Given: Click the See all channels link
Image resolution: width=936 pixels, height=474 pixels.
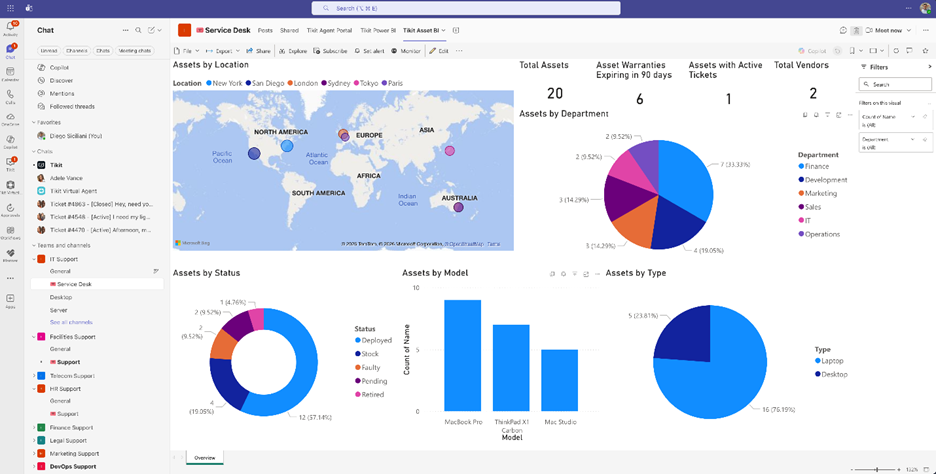Looking at the screenshot, I should (71, 322).
